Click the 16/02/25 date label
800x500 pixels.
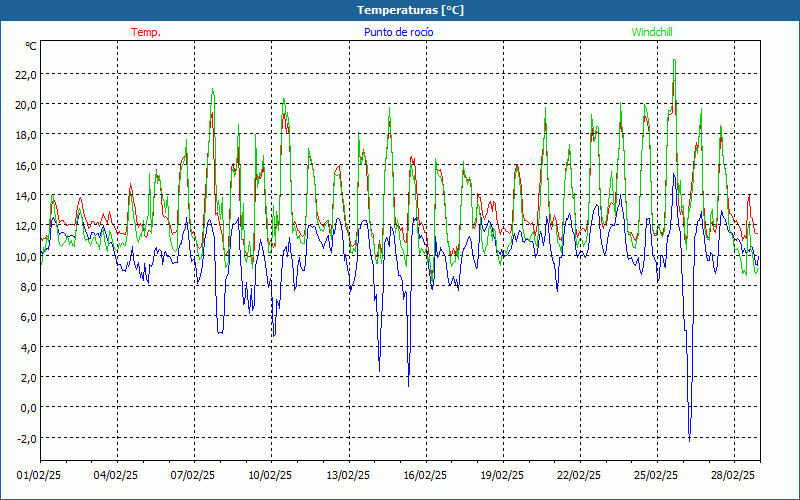coord(425,475)
